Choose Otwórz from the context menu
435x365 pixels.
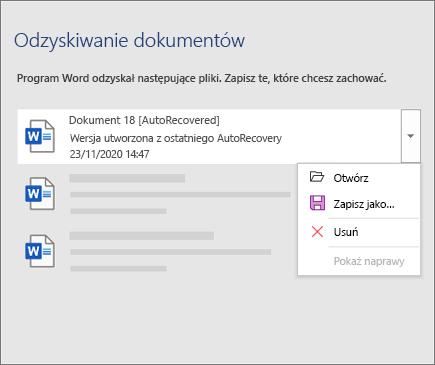point(359,178)
